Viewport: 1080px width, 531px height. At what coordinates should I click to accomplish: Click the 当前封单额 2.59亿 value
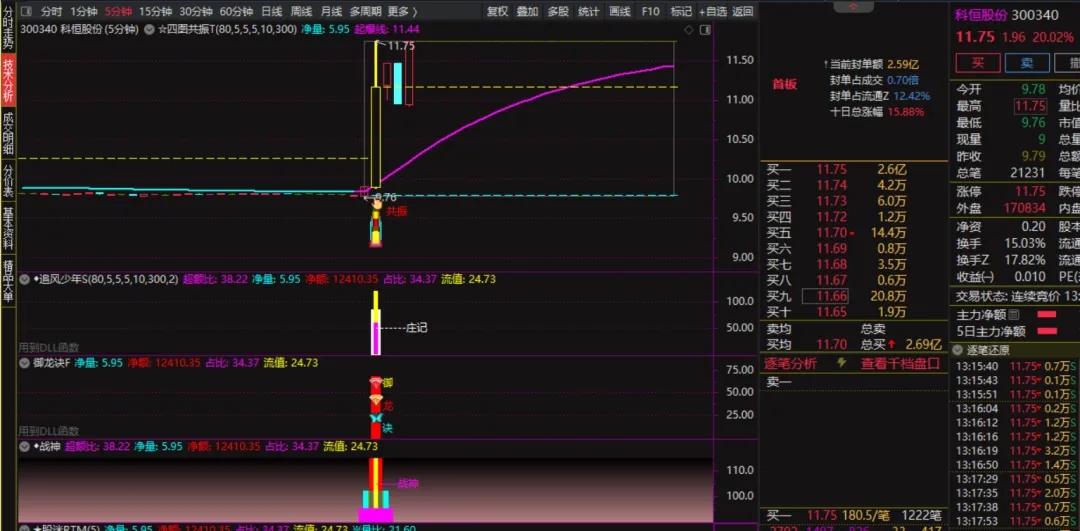pyautogui.click(x=903, y=64)
